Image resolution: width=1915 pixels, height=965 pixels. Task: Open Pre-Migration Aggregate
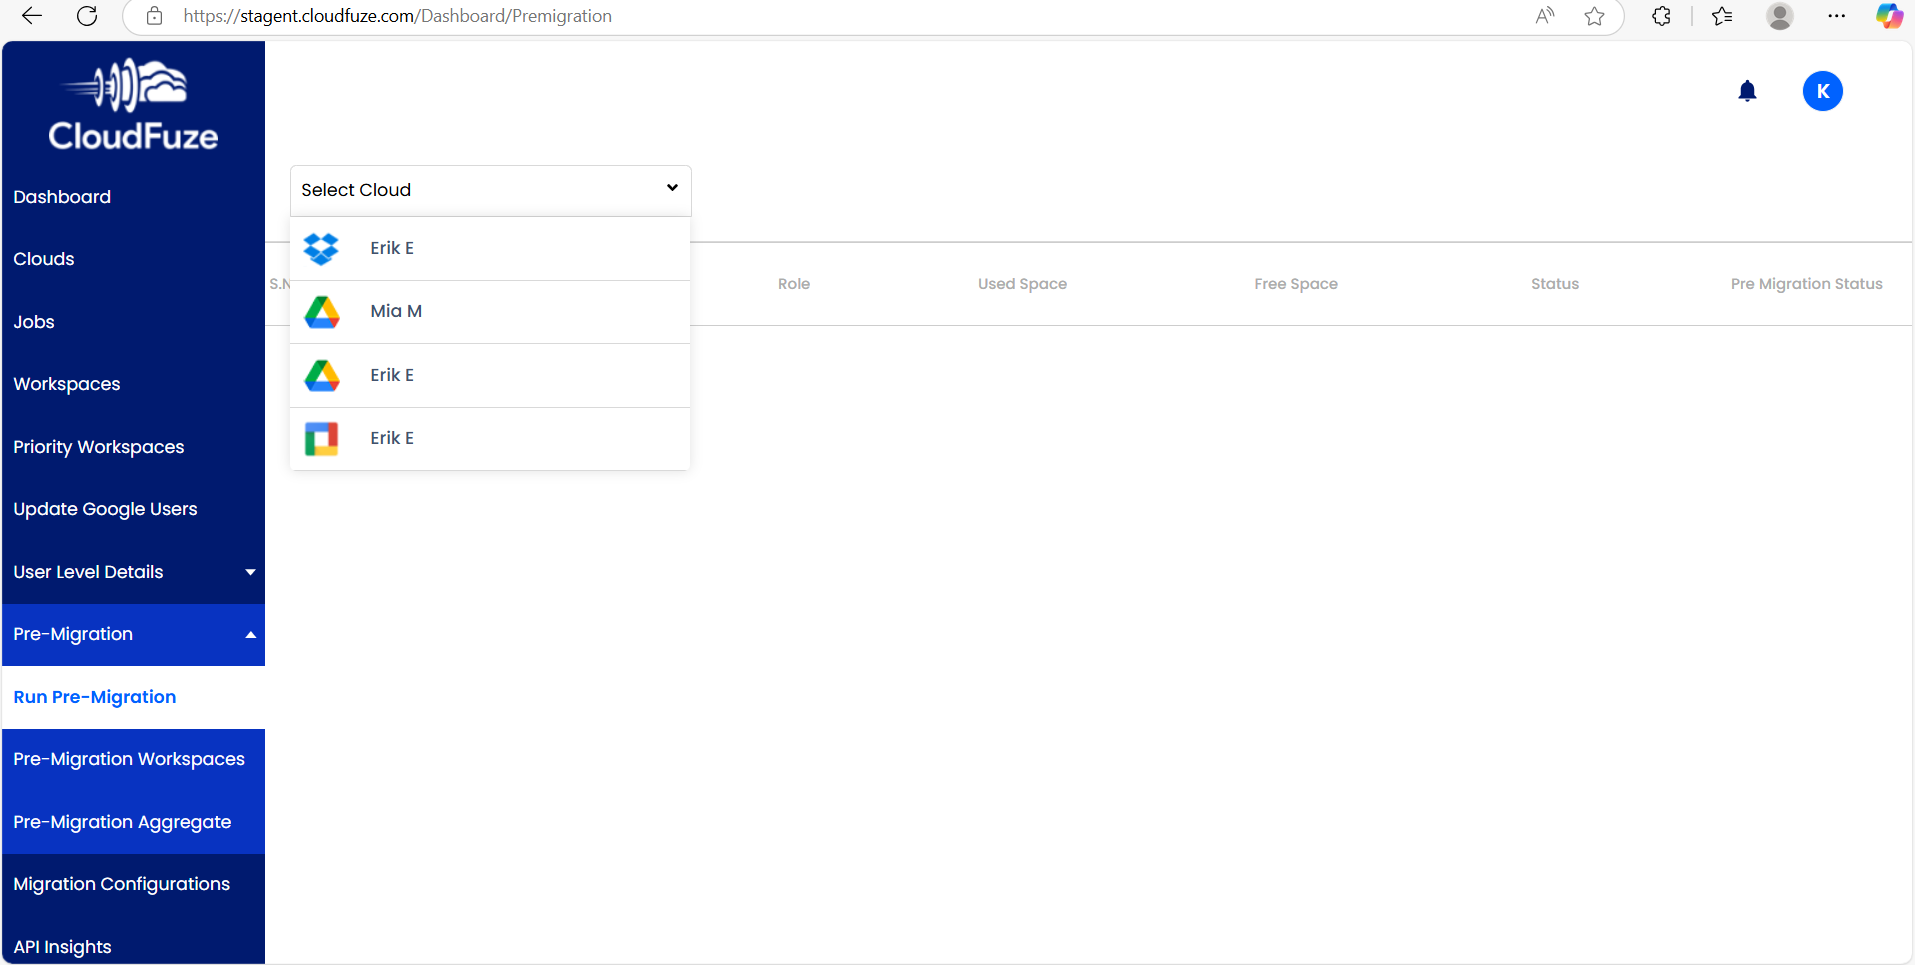(x=122, y=823)
